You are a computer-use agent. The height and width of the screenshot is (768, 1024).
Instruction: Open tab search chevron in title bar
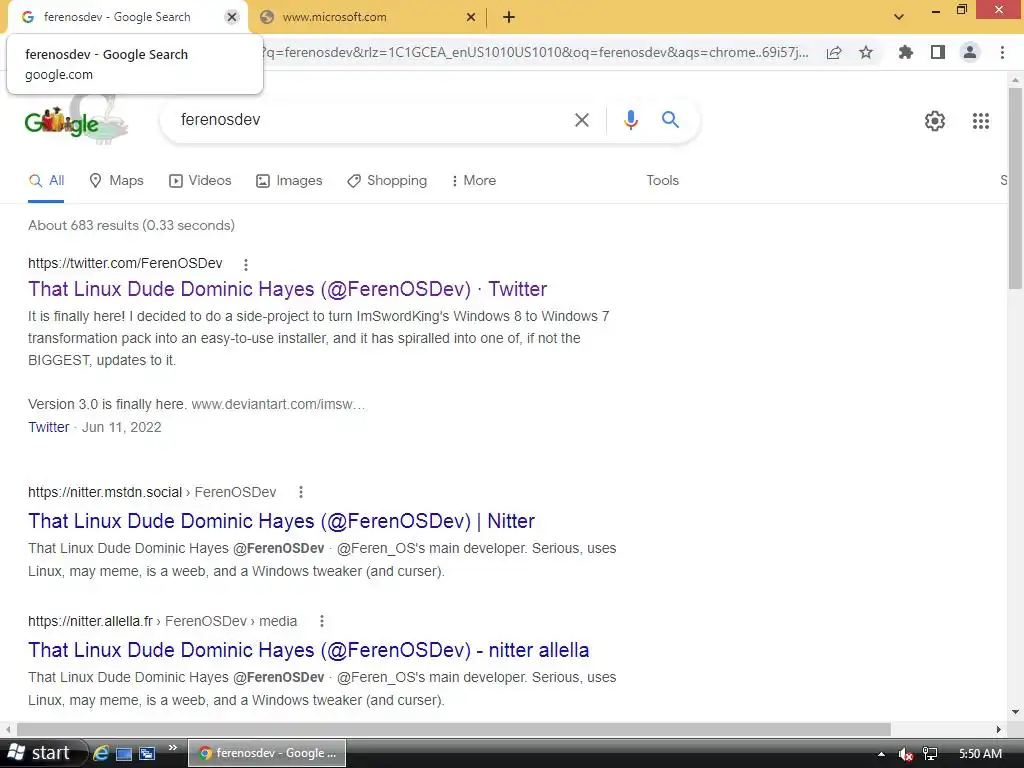coord(899,17)
